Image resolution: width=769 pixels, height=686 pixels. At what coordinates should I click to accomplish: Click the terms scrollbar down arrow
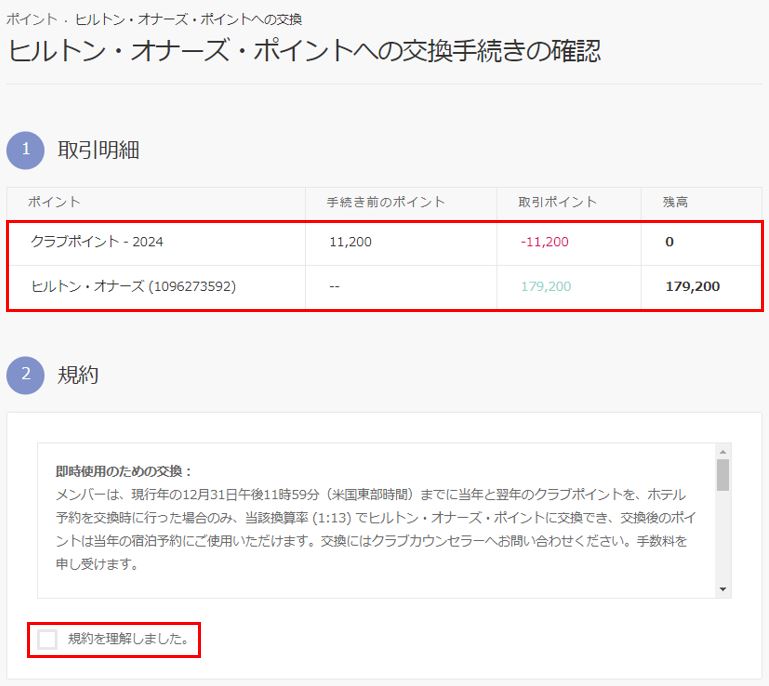(722, 589)
